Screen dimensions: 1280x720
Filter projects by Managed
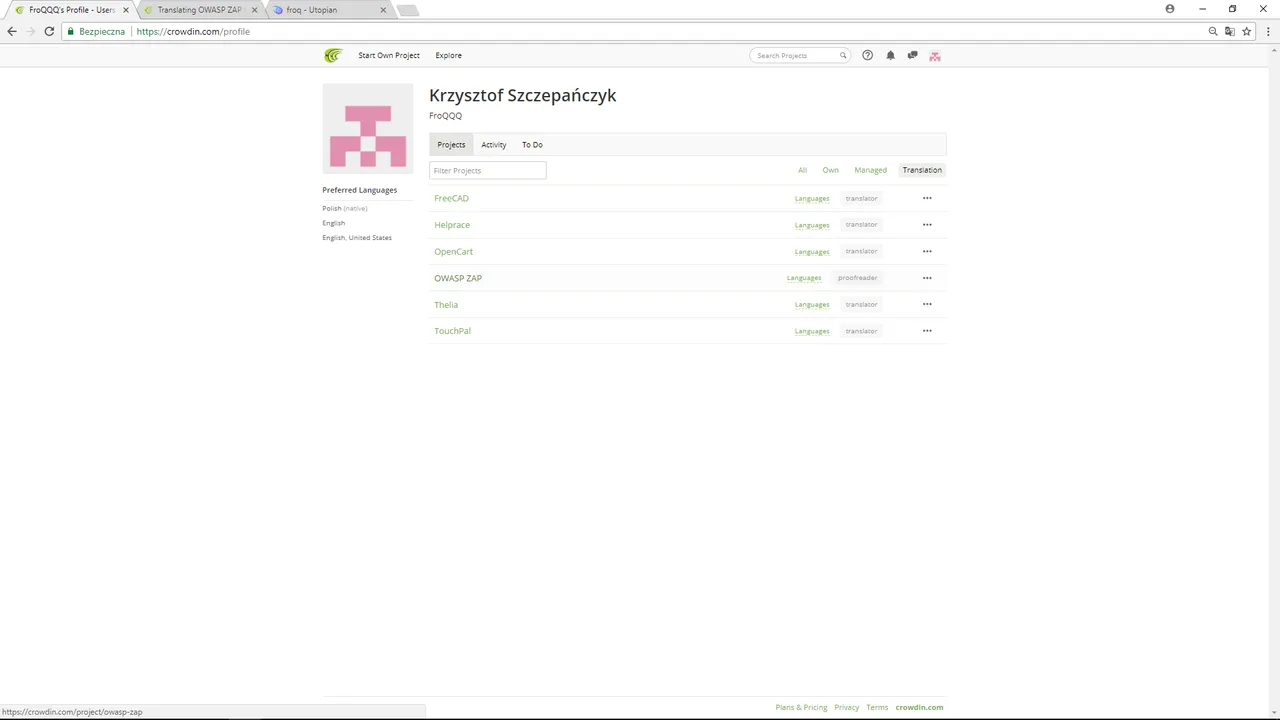[x=870, y=170]
